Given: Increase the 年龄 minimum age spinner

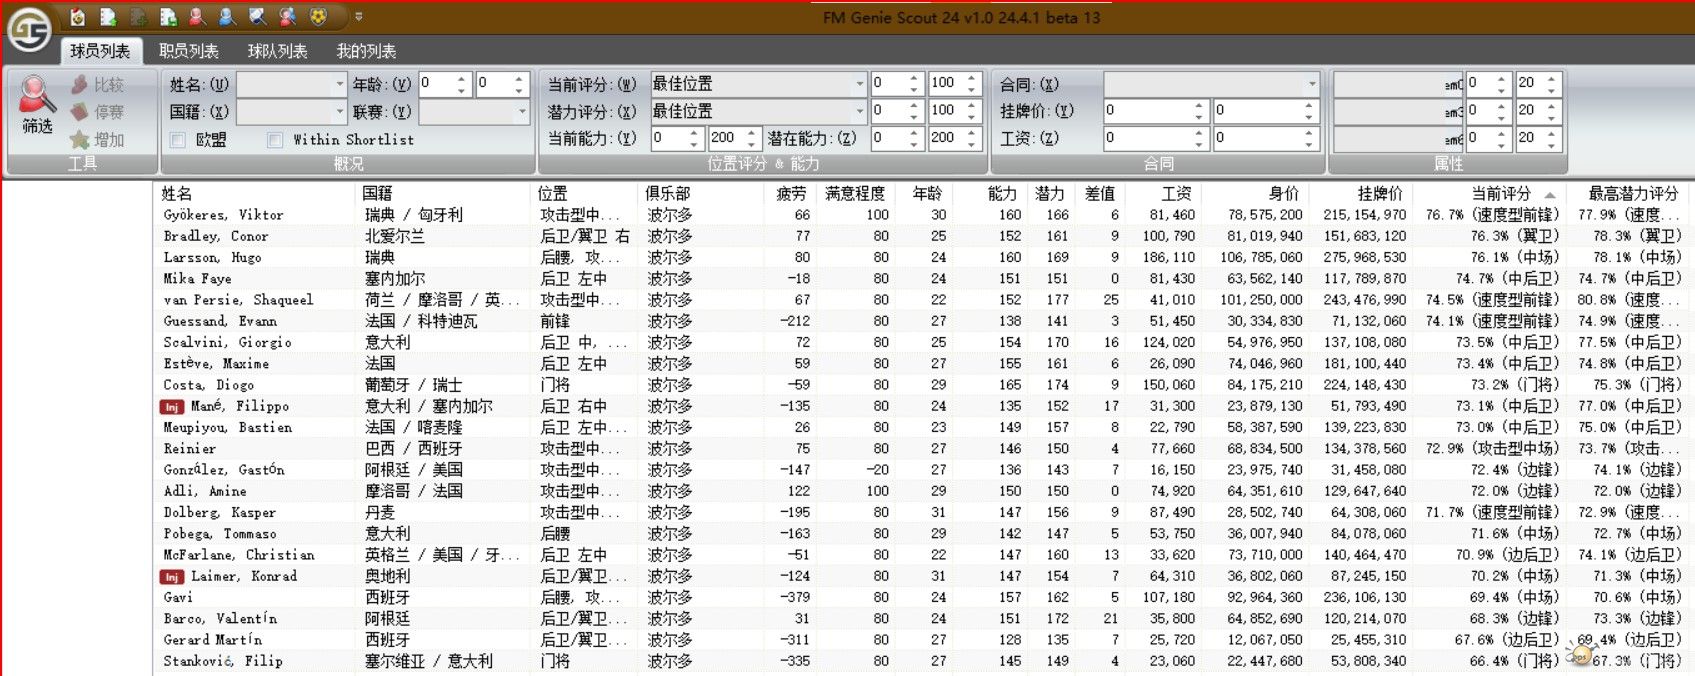Looking at the screenshot, I should coord(461,79).
